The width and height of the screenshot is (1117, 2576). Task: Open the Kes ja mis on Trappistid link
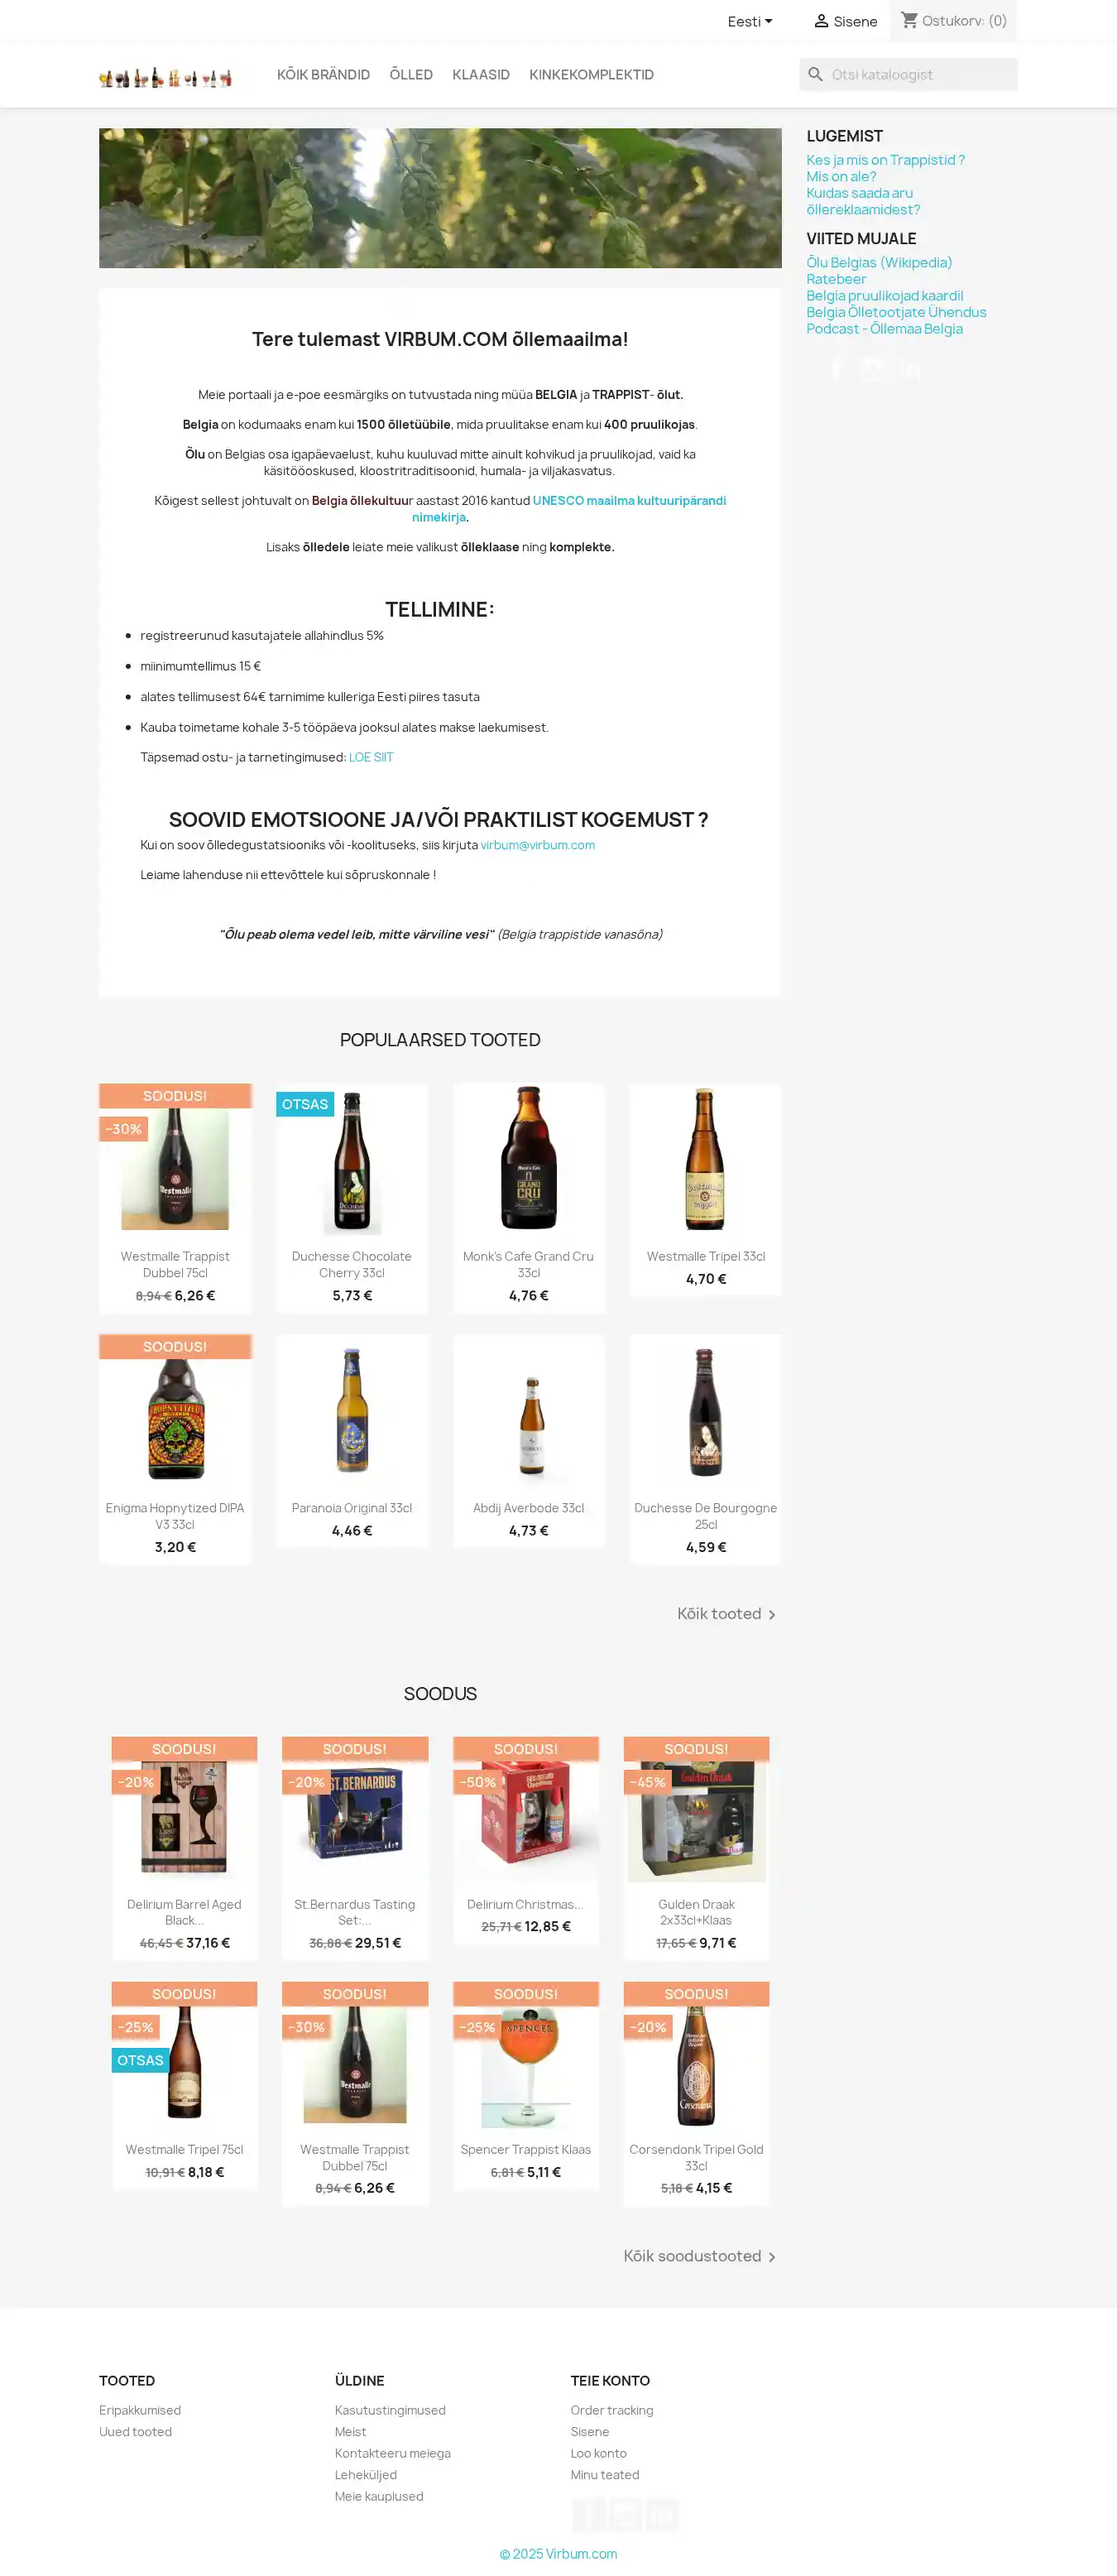[885, 160]
